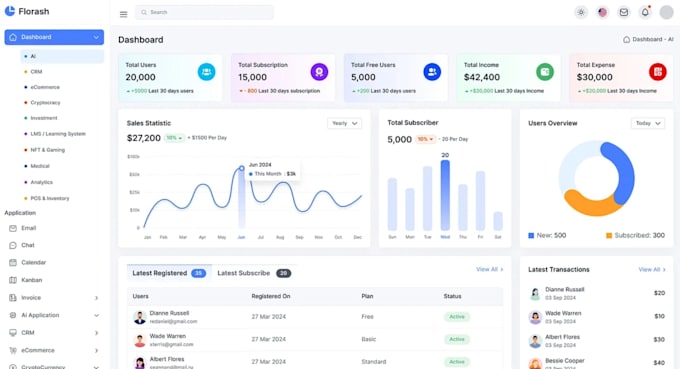Switch theme with the sun icon
This screenshot has height=369, width=680.
pos(581,12)
